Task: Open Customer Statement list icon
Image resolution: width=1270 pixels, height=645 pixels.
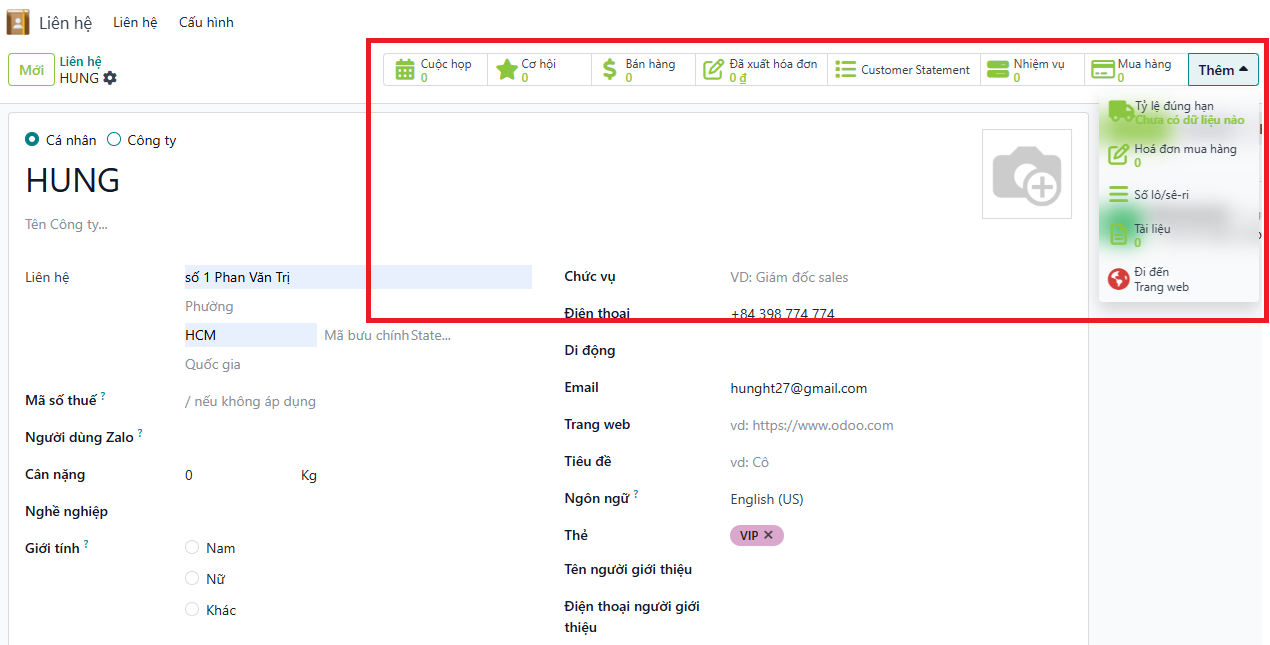Action: 846,70
